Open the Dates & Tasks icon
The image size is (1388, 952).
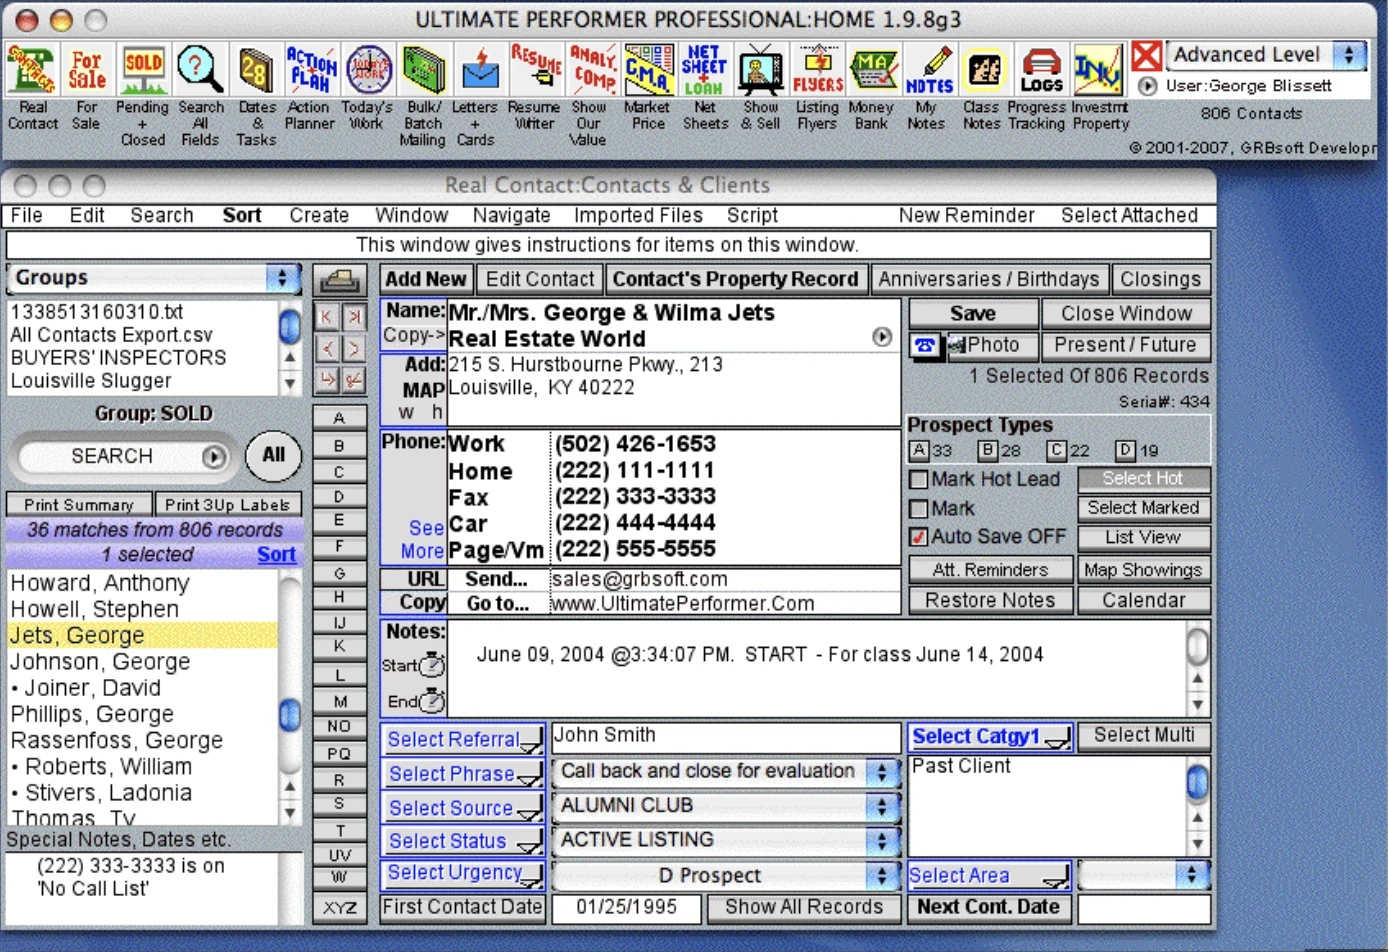256,70
